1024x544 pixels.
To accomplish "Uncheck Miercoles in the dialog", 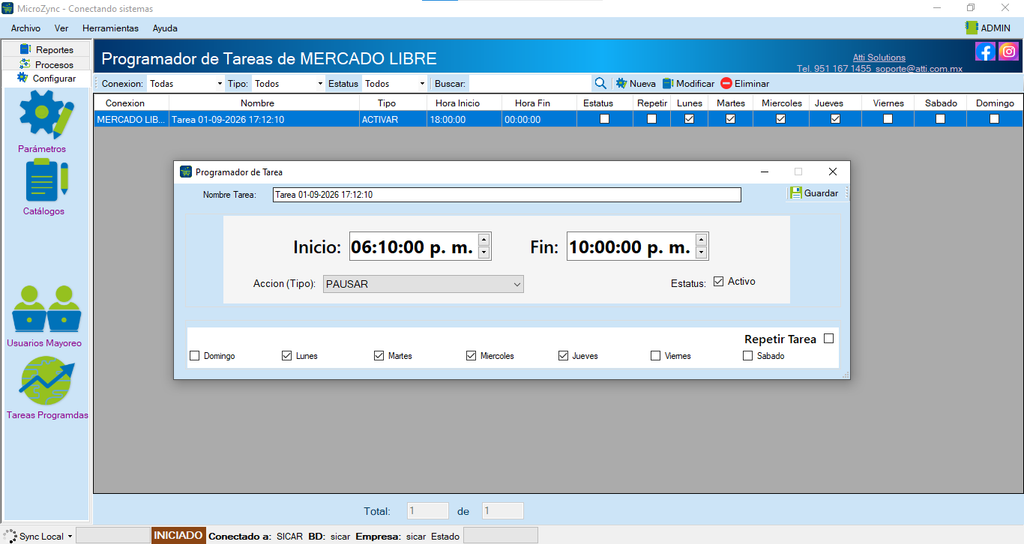I will (x=471, y=356).
